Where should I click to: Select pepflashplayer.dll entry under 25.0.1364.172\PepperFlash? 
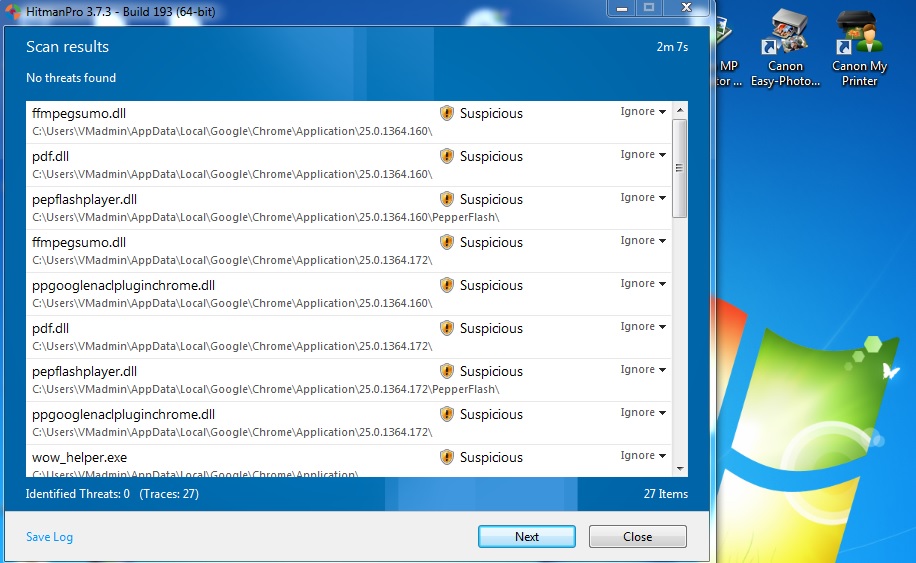click(349, 380)
